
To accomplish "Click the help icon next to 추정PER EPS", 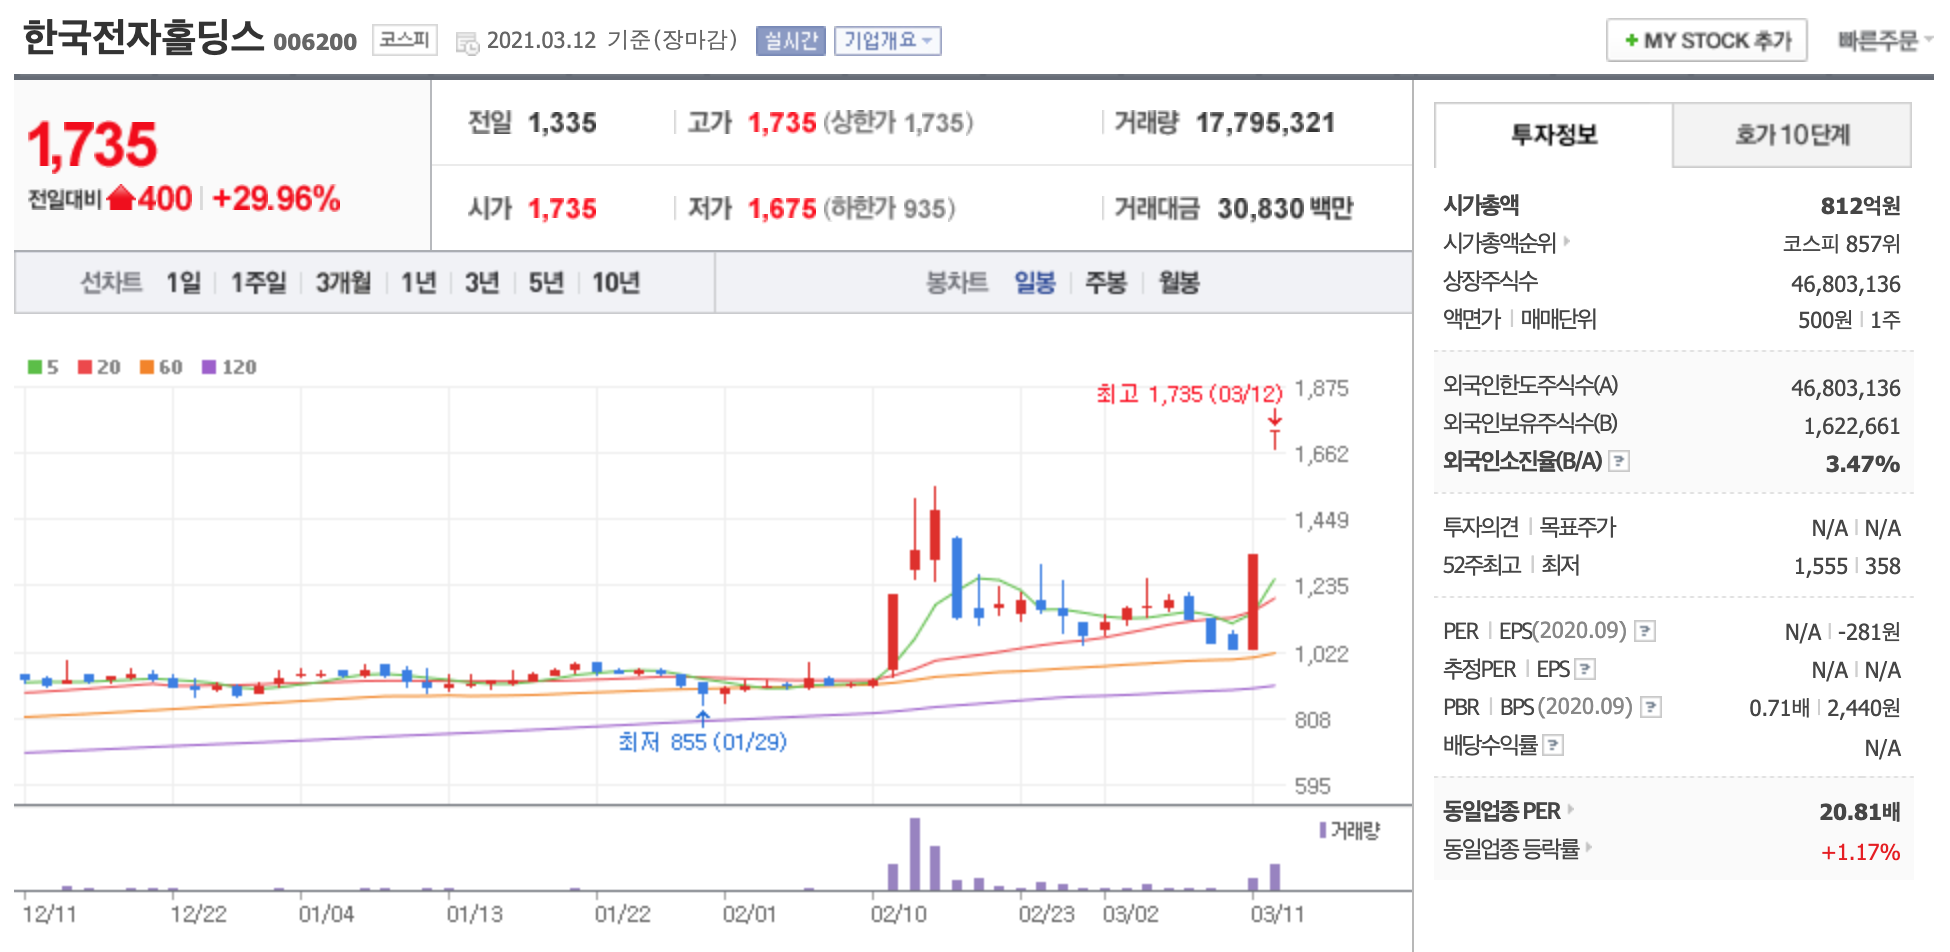I will (1585, 670).
